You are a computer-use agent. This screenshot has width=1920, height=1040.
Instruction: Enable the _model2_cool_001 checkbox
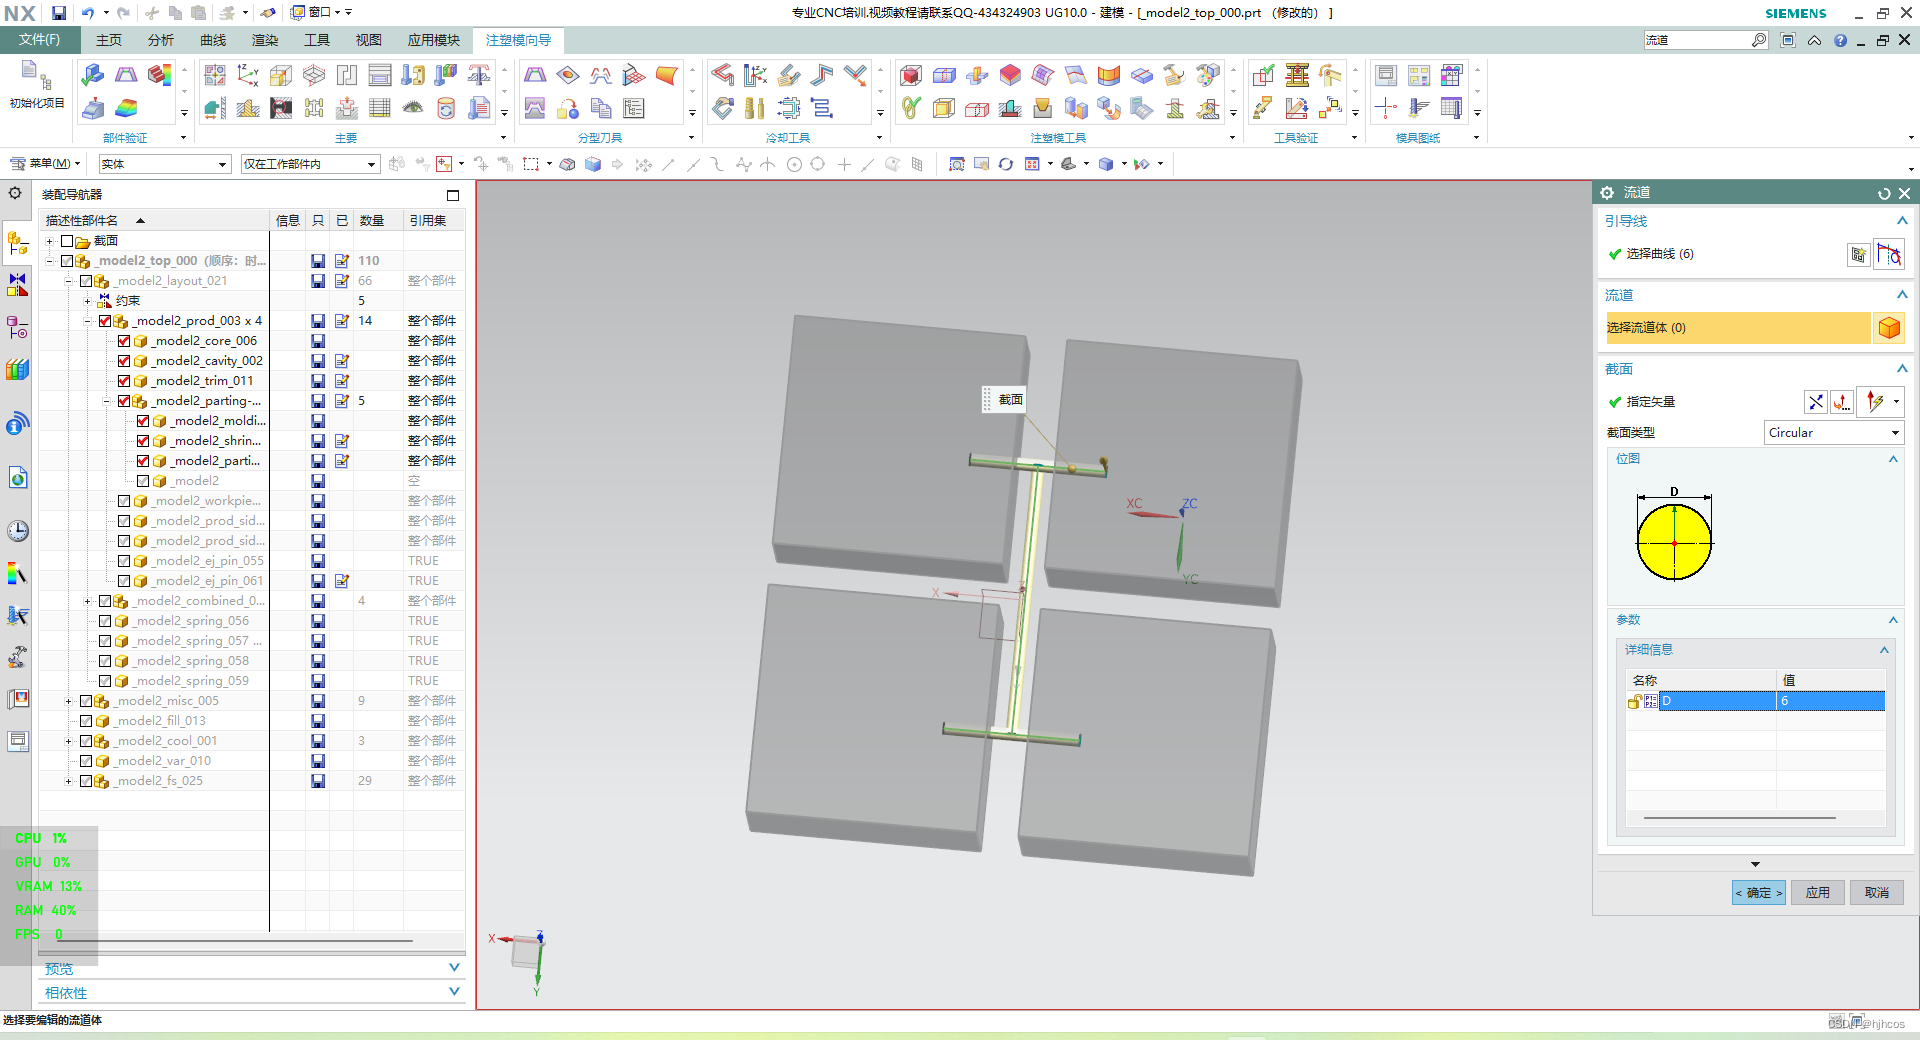pos(86,741)
